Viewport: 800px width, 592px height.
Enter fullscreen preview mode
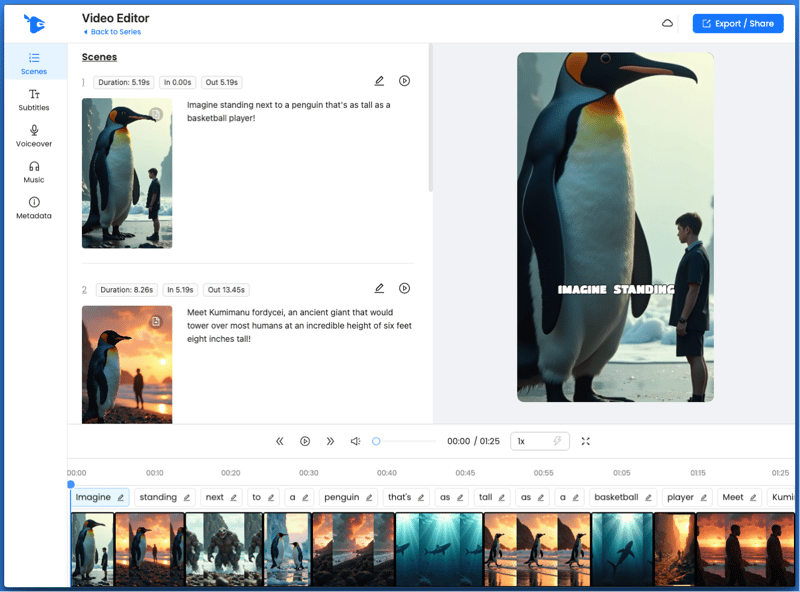pos(585,440)
